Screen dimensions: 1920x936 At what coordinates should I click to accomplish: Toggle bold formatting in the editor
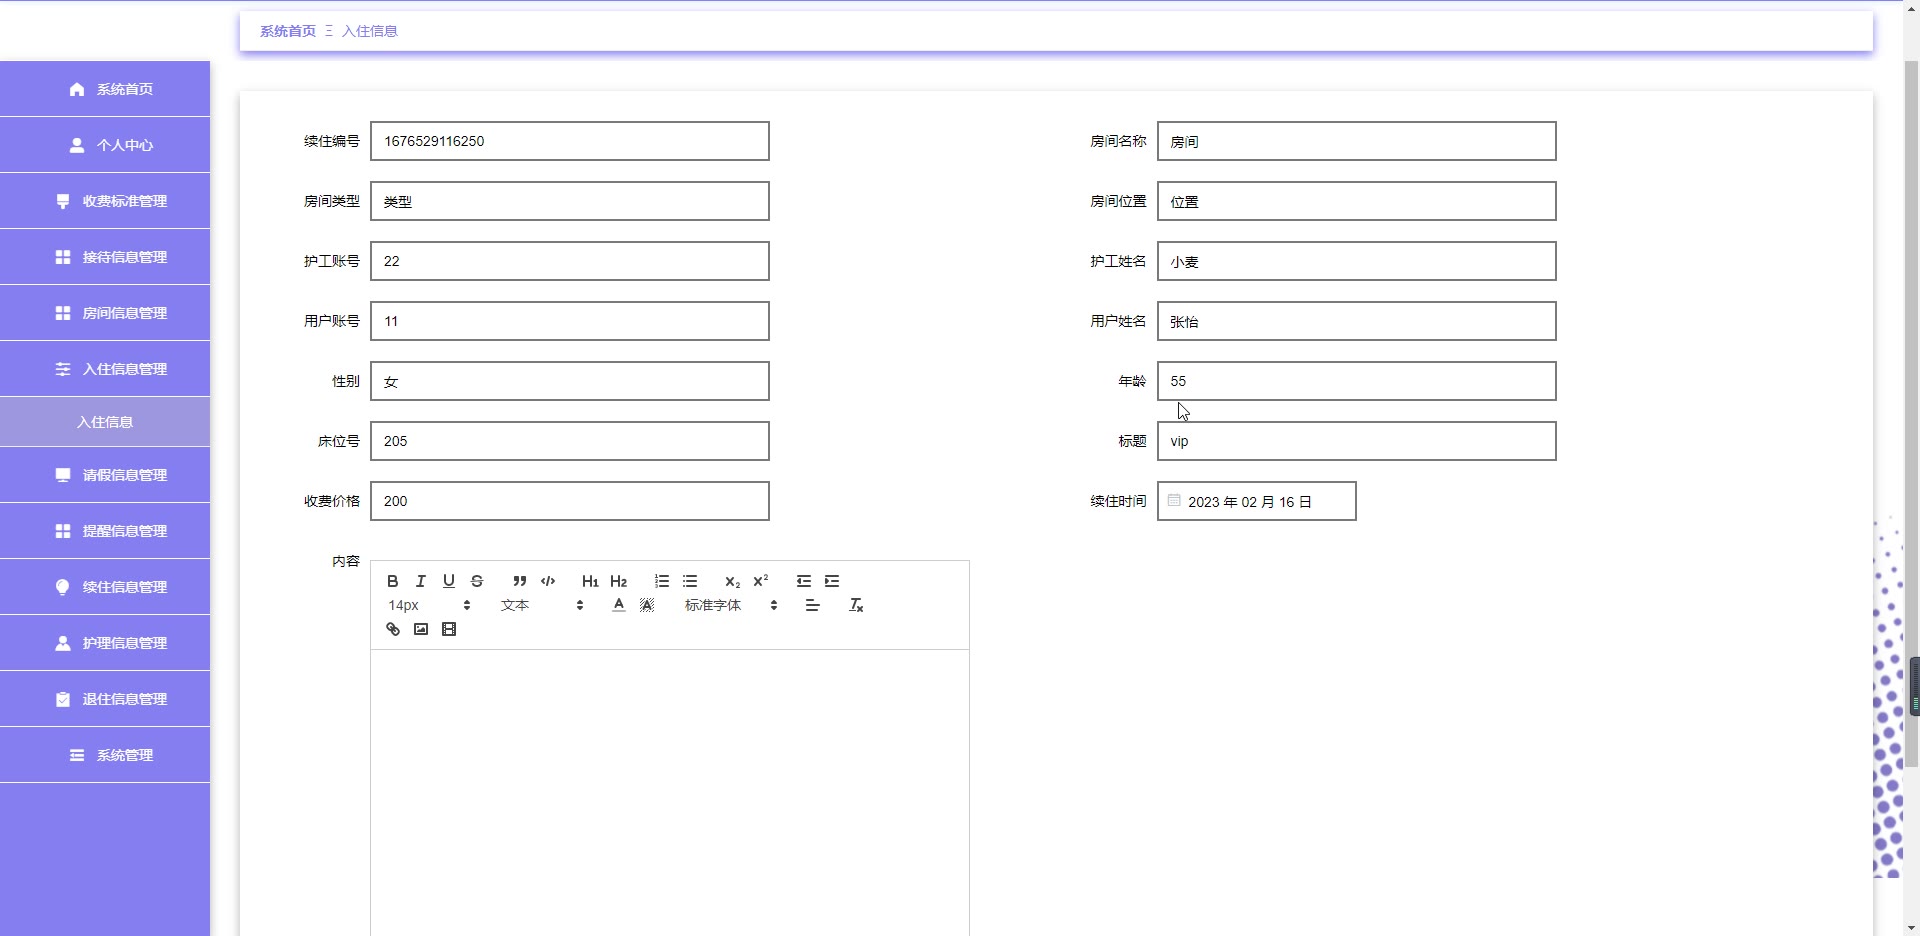tap(393, 581)
